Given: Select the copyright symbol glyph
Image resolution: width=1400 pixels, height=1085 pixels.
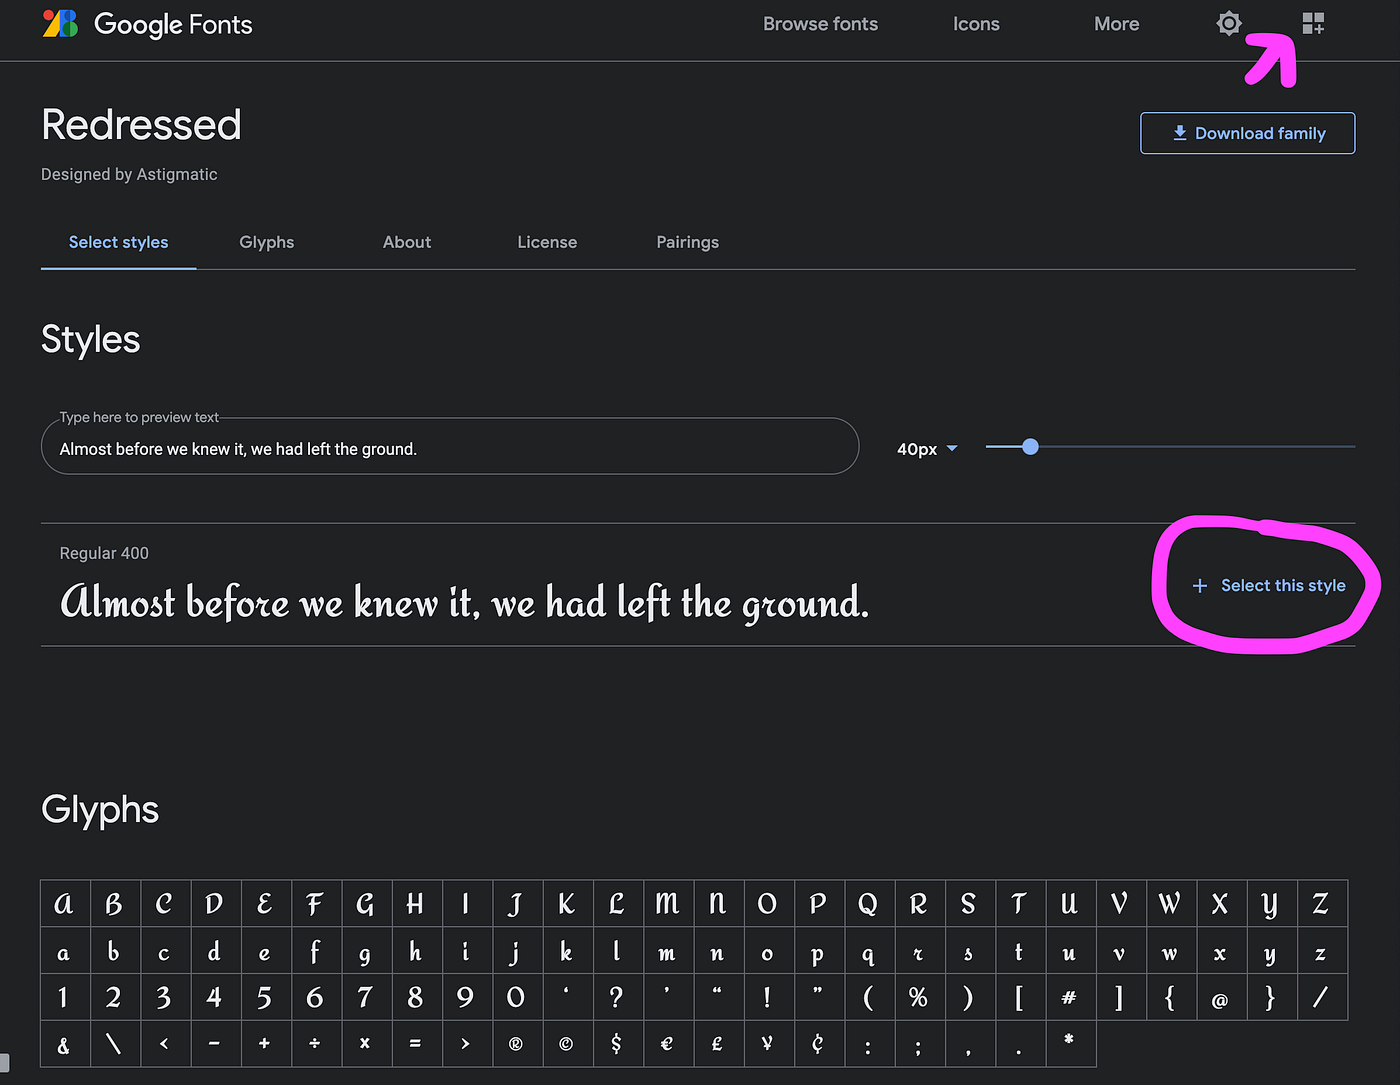Looking at the screenshot, I should (x=567, y=1044).
